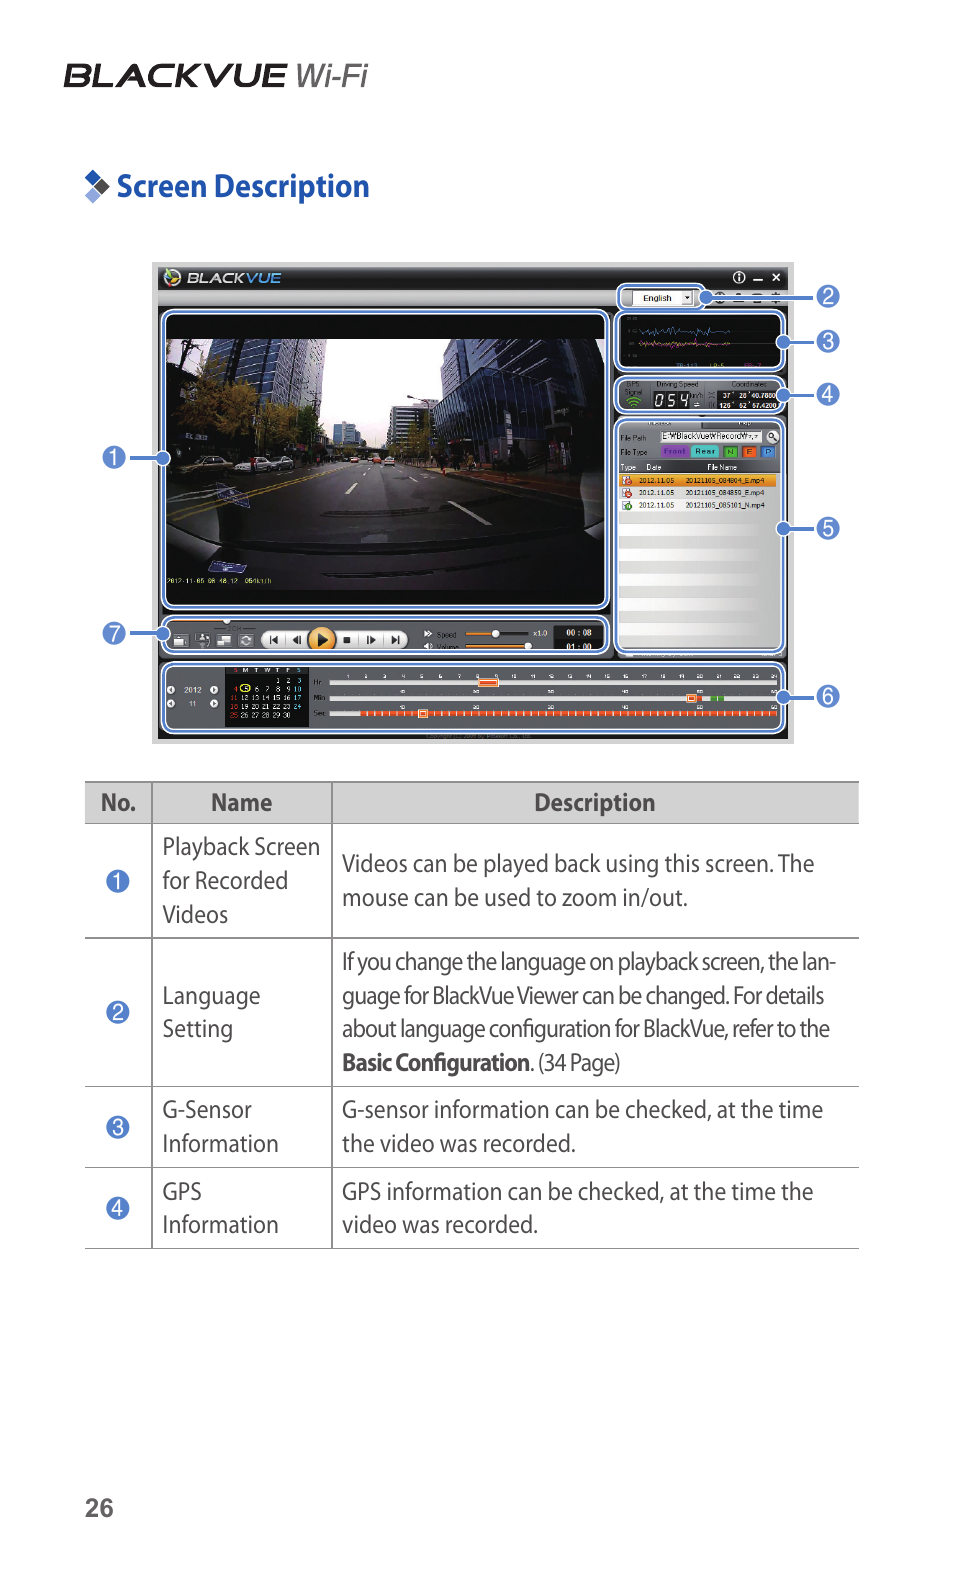Click the video seek bar handle
The width and height of the screenshot is (954, 1591).
(227, 622)
